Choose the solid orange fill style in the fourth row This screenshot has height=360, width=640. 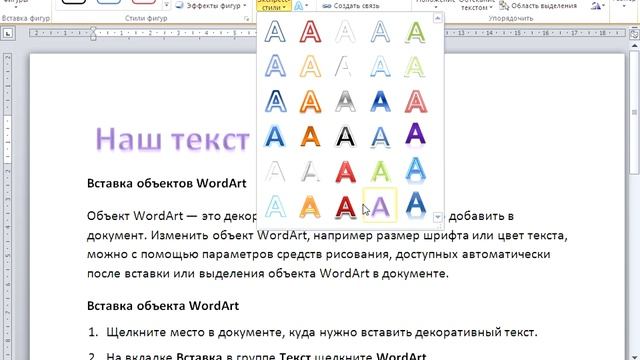coord(310,136)
